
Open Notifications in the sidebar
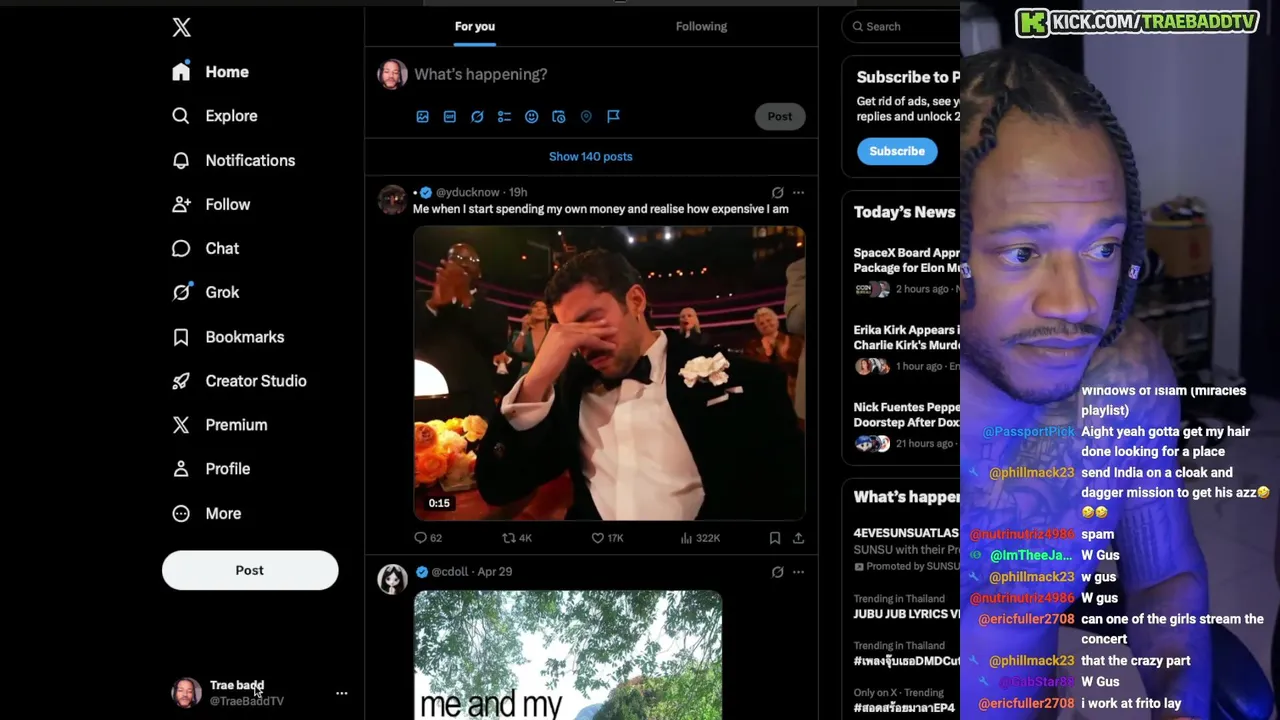234,160
